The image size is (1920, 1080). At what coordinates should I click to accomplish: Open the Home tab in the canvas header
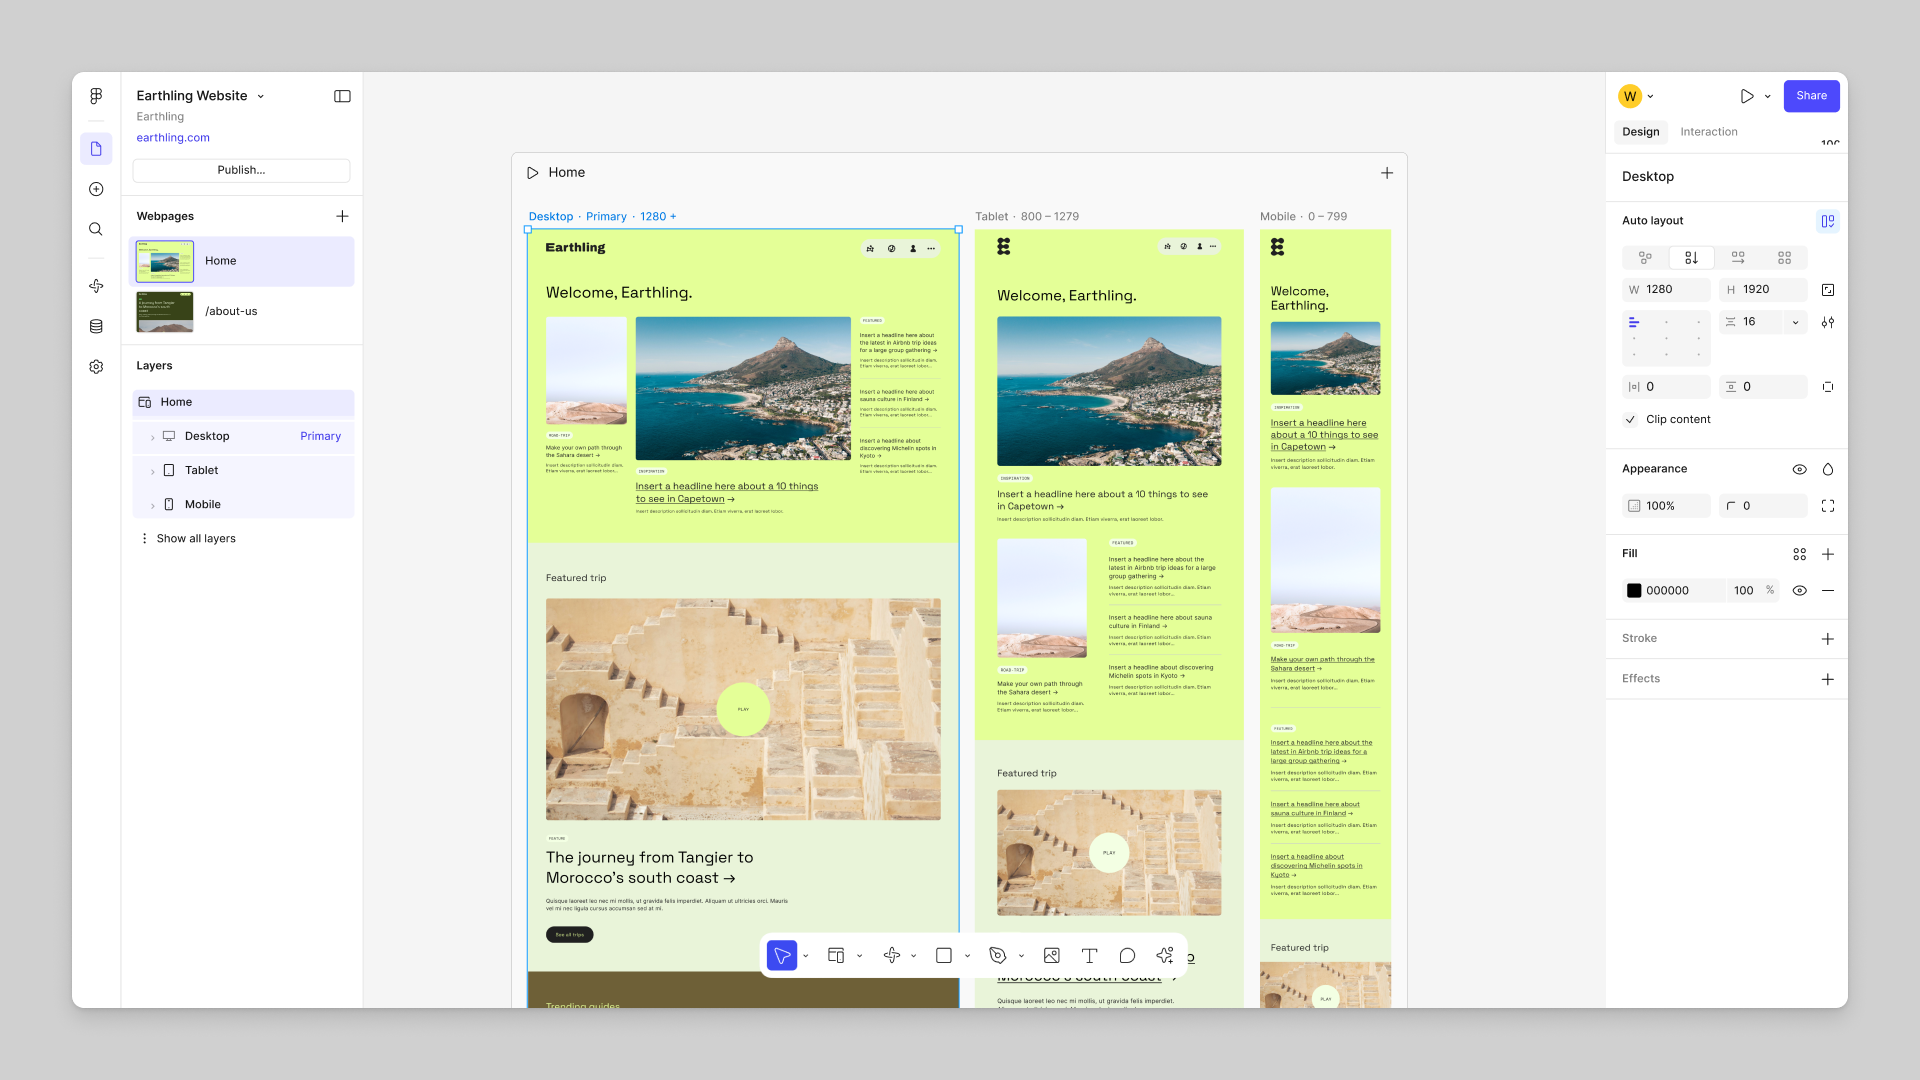point(567,172)
